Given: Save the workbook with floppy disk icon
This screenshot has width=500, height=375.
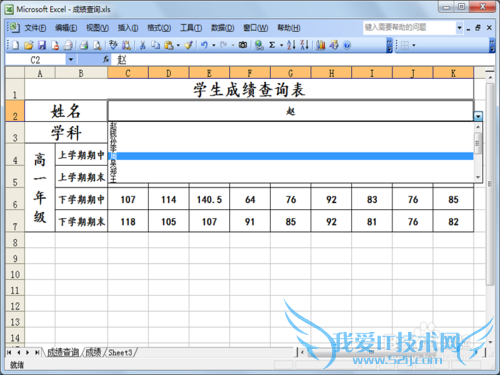Looking at the screenshot, I should [x=42, y=45].
